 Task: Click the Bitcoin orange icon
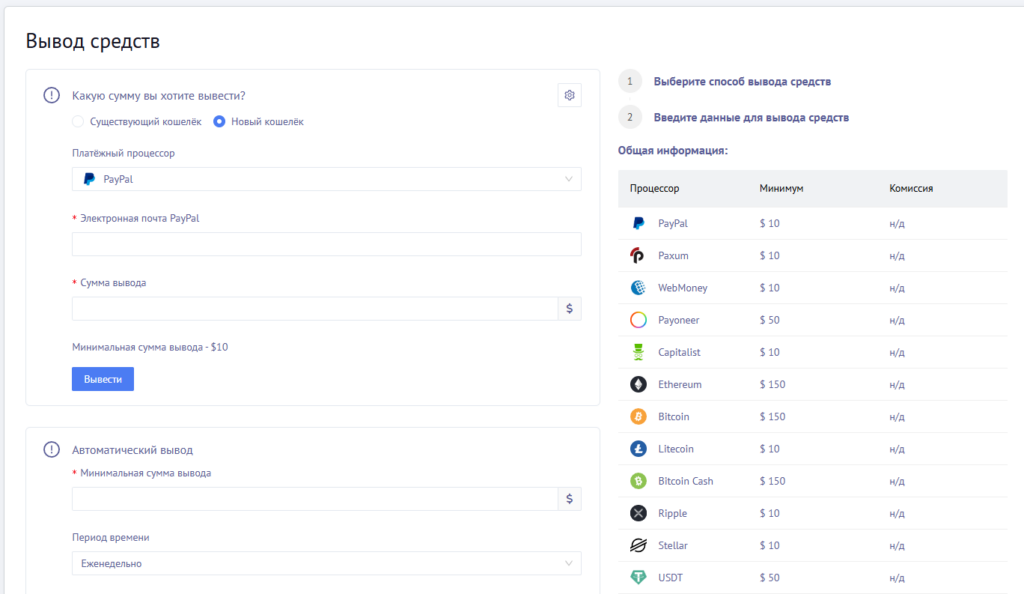pyautogui.click(x=638, y=417)
